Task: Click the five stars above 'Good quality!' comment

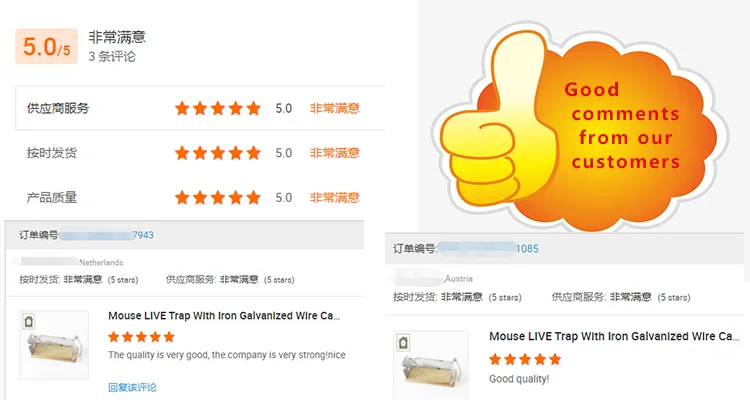Action: pyautogui.click(x=525, y=359)
